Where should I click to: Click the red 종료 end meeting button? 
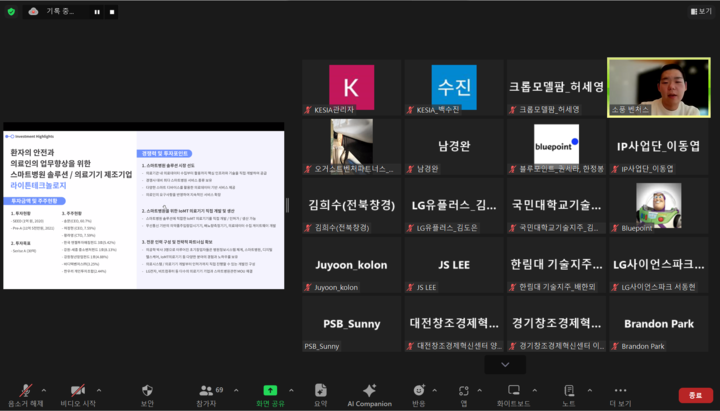tap(695, 395)
